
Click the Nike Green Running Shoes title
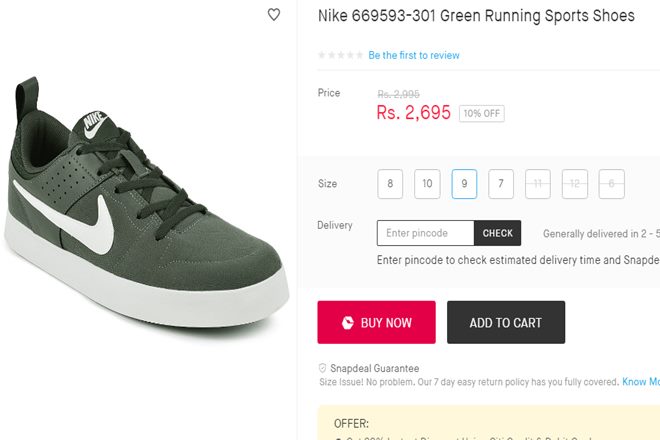tap(476, 16)
